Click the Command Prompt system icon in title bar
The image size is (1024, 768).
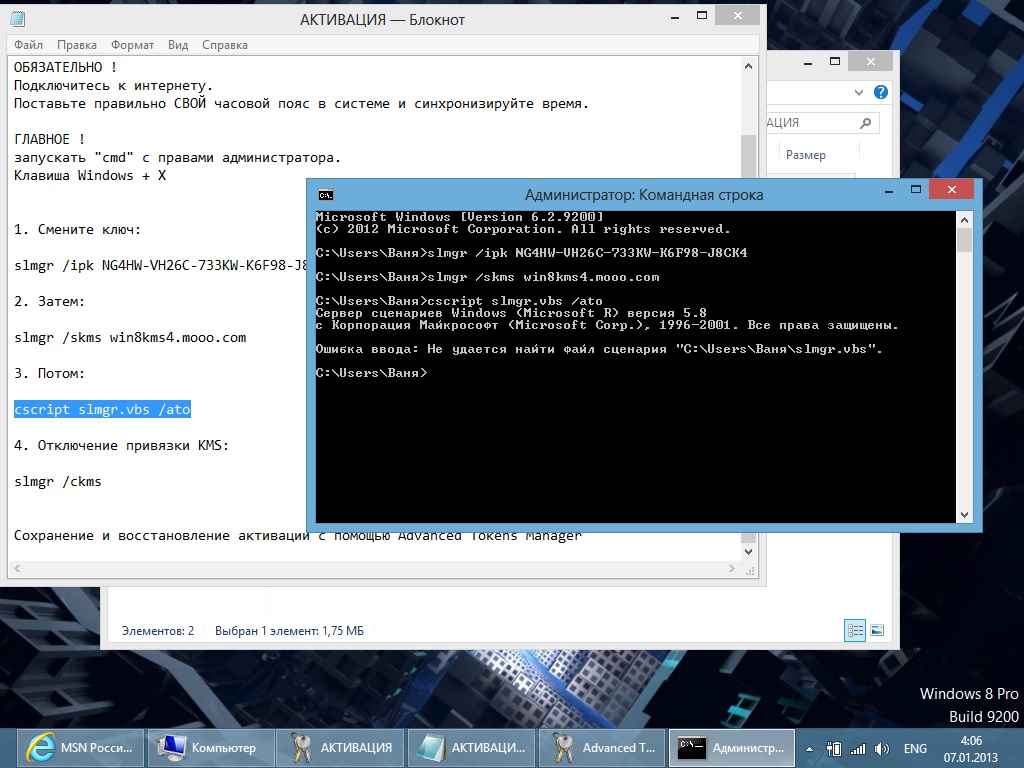point(325,195)
